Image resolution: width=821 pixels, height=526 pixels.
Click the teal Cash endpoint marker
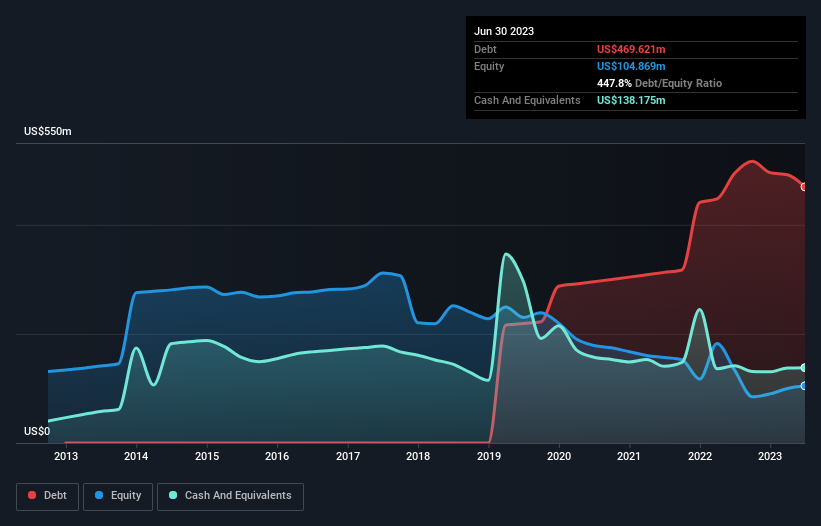tap(804, 368)
